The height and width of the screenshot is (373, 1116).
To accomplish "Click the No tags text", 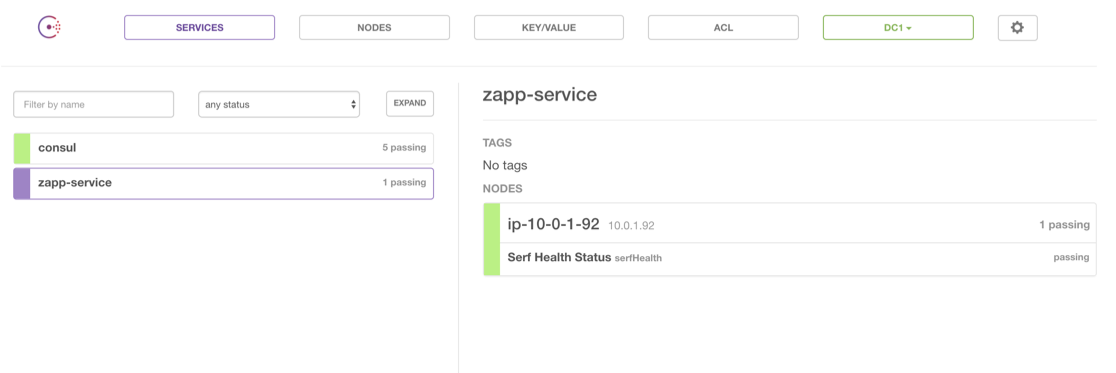I will [x=505, y=165].
